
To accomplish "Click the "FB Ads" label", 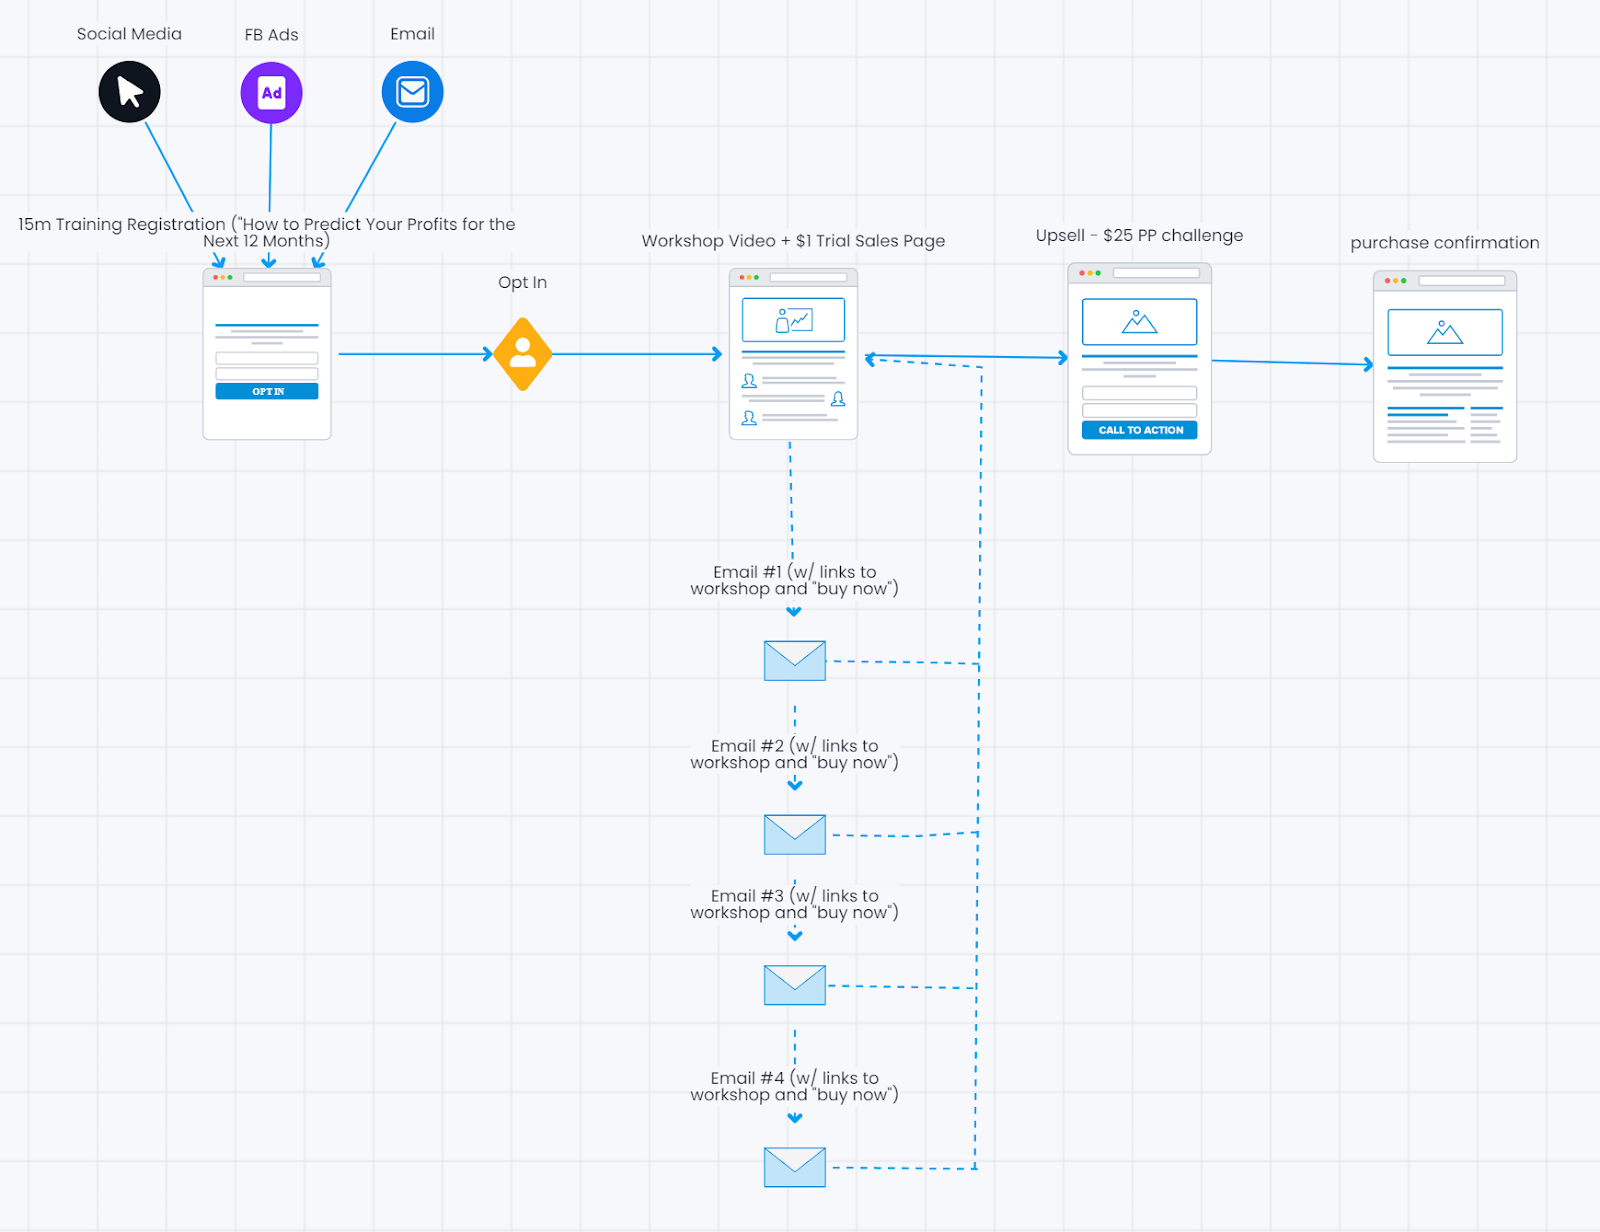I will click(x=272, y=35).
